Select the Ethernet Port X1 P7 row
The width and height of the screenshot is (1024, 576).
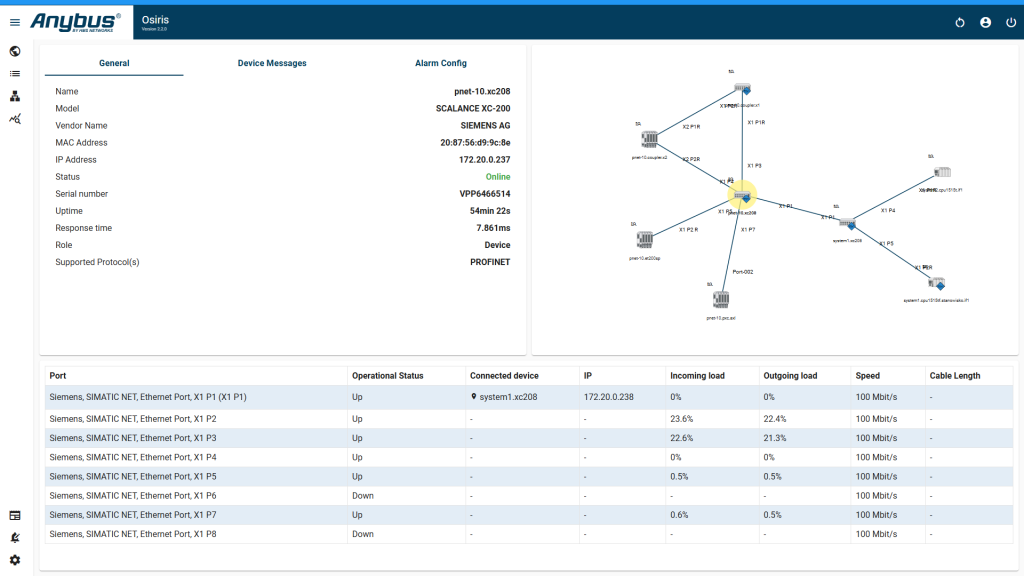click(x=529, y=515)
